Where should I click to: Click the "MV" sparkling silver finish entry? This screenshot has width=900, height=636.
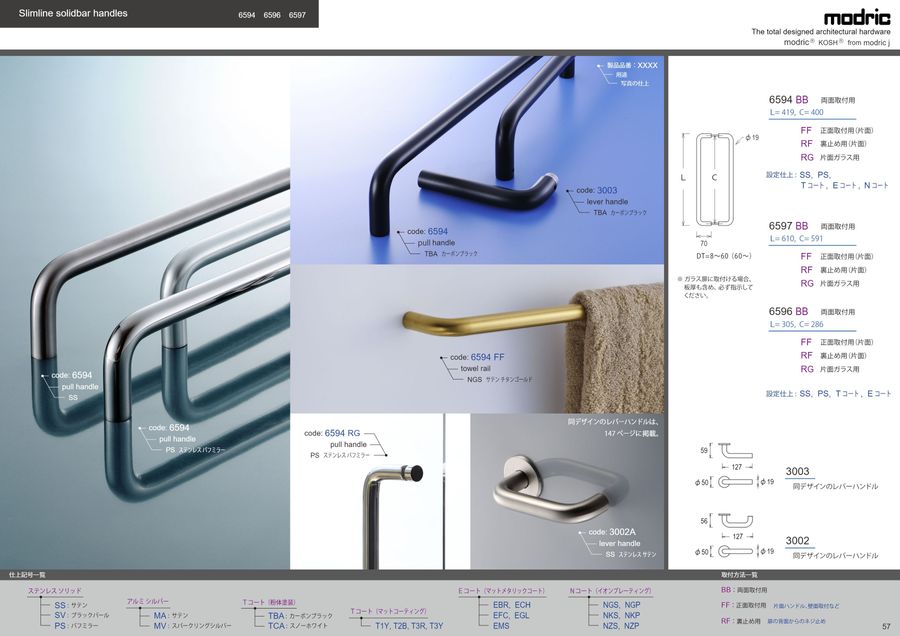[x=192, y=626]
